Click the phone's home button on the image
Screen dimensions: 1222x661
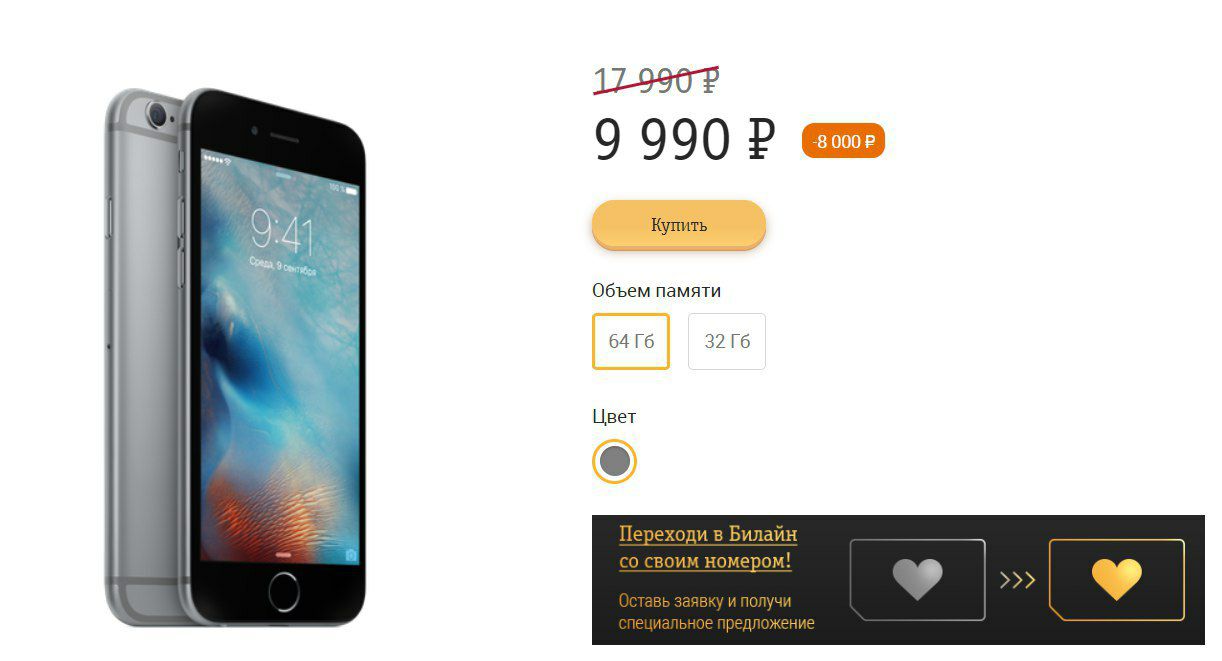click(x=284, y=591)
